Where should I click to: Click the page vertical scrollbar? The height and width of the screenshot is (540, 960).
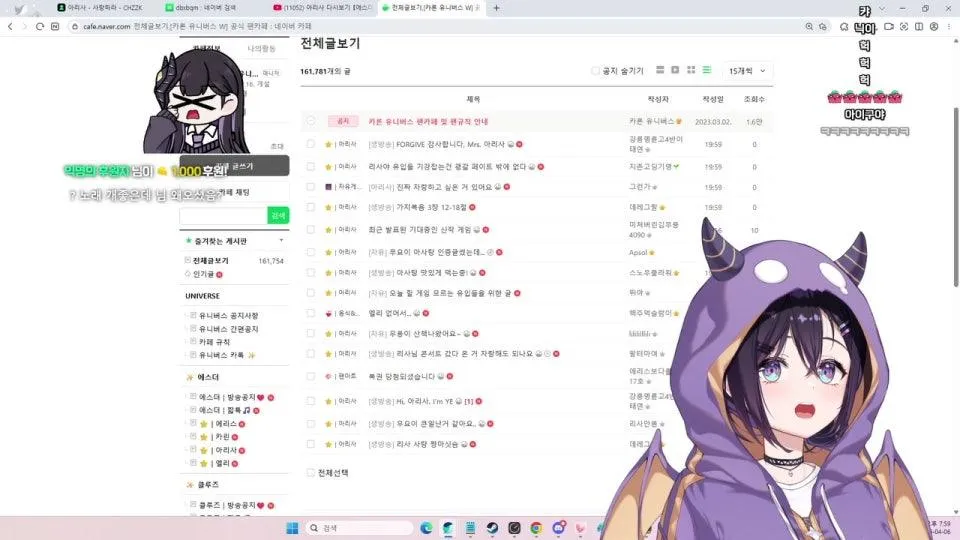pyautogui.click(x=956, y=196)
